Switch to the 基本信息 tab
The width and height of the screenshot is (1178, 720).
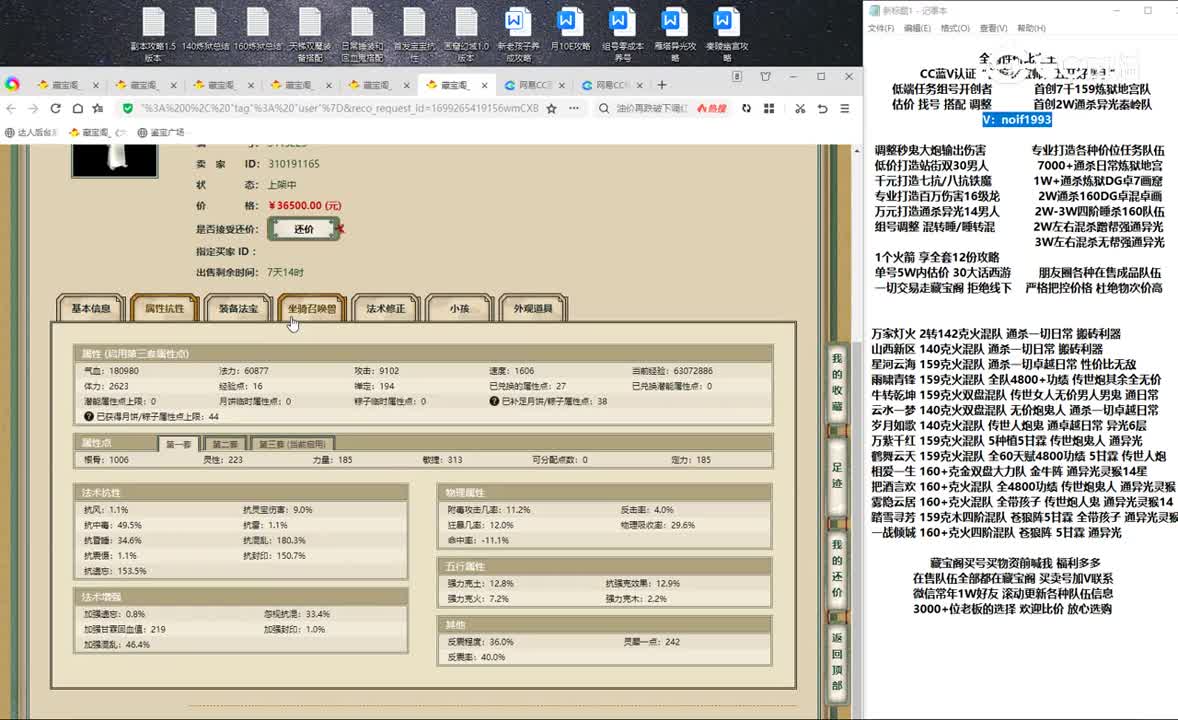click(x=91, y=309)
